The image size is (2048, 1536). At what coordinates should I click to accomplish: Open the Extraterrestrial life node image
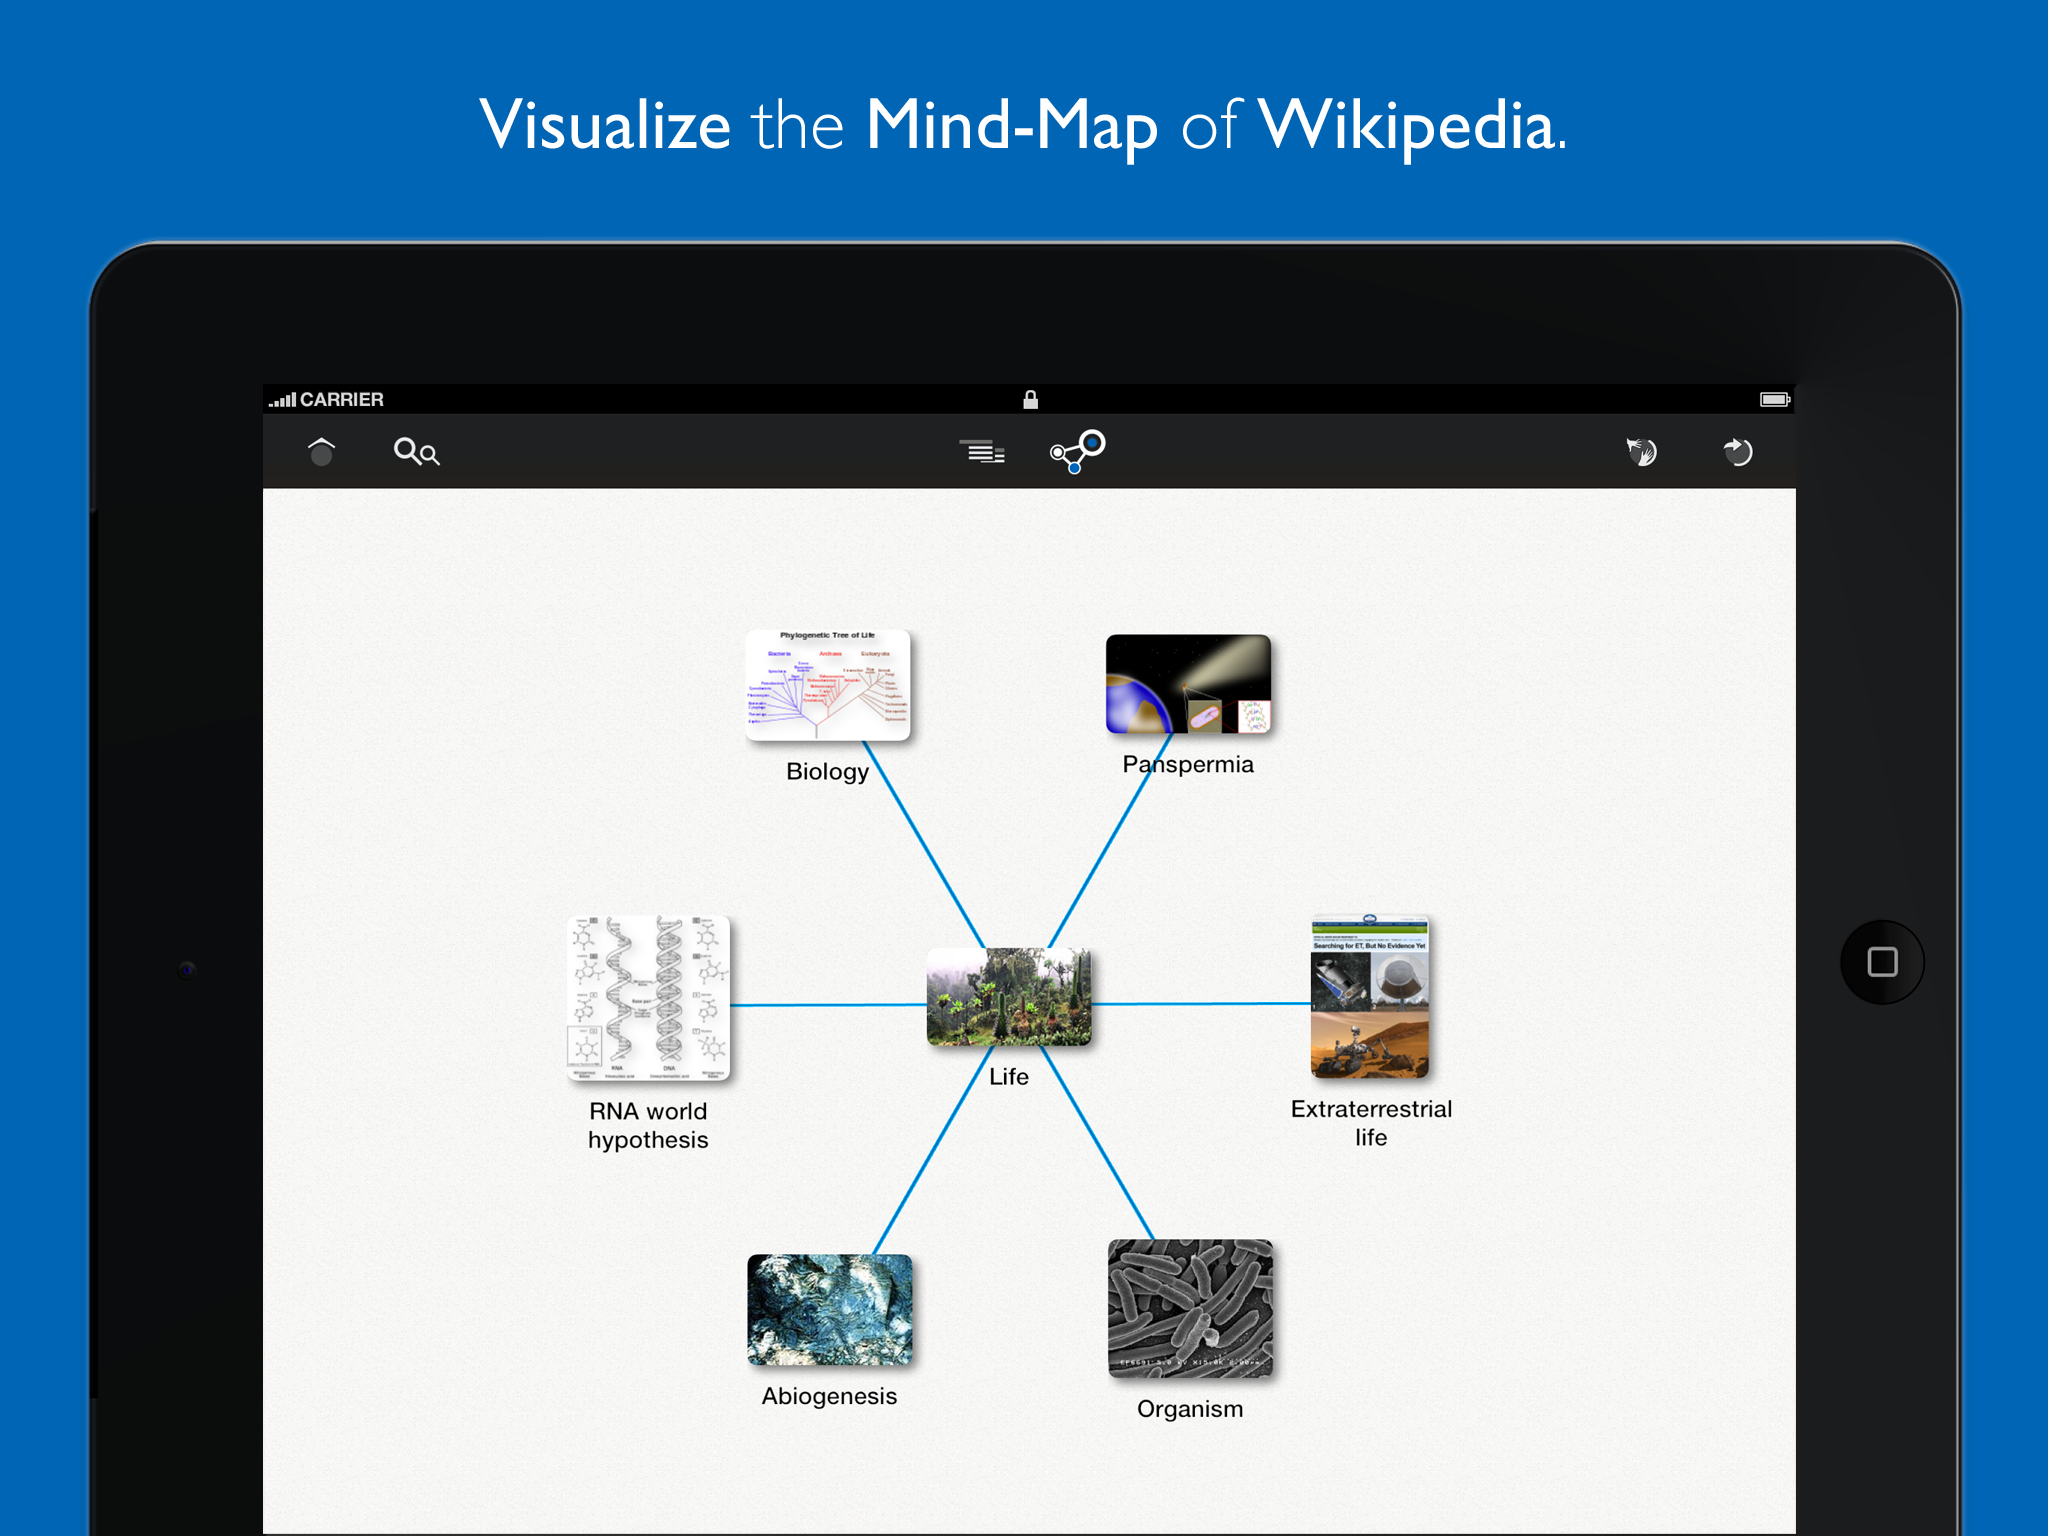1370,997
